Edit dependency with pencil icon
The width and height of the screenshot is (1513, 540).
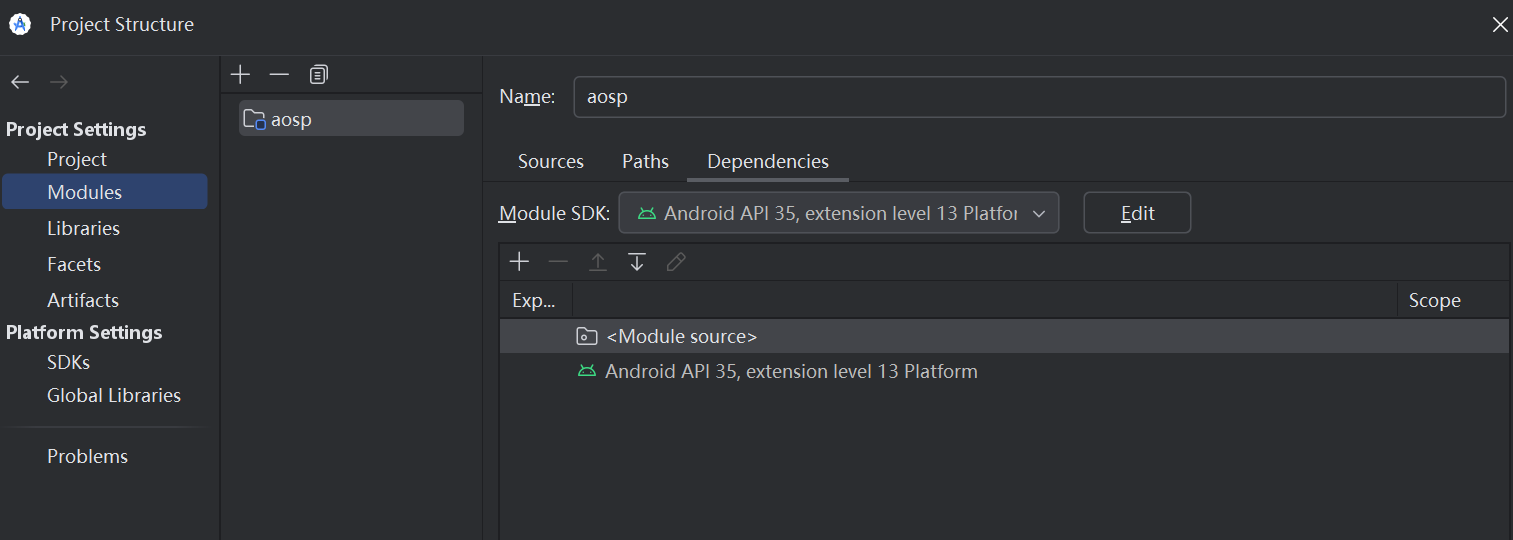click(675, 262)
